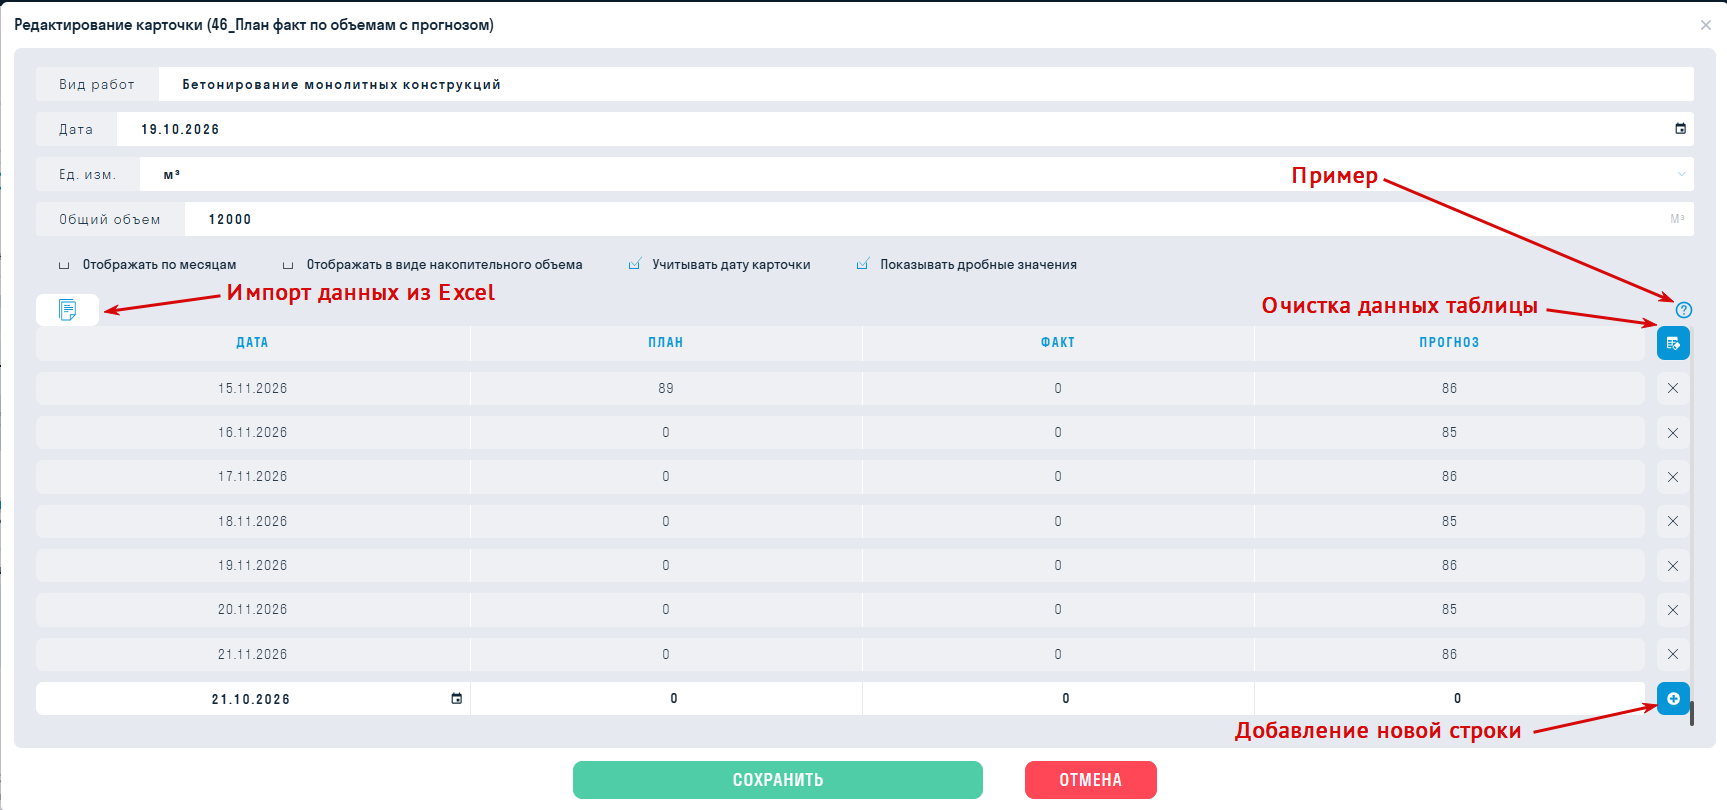Edit new row date 21.10.2026

tap(251, 699)
